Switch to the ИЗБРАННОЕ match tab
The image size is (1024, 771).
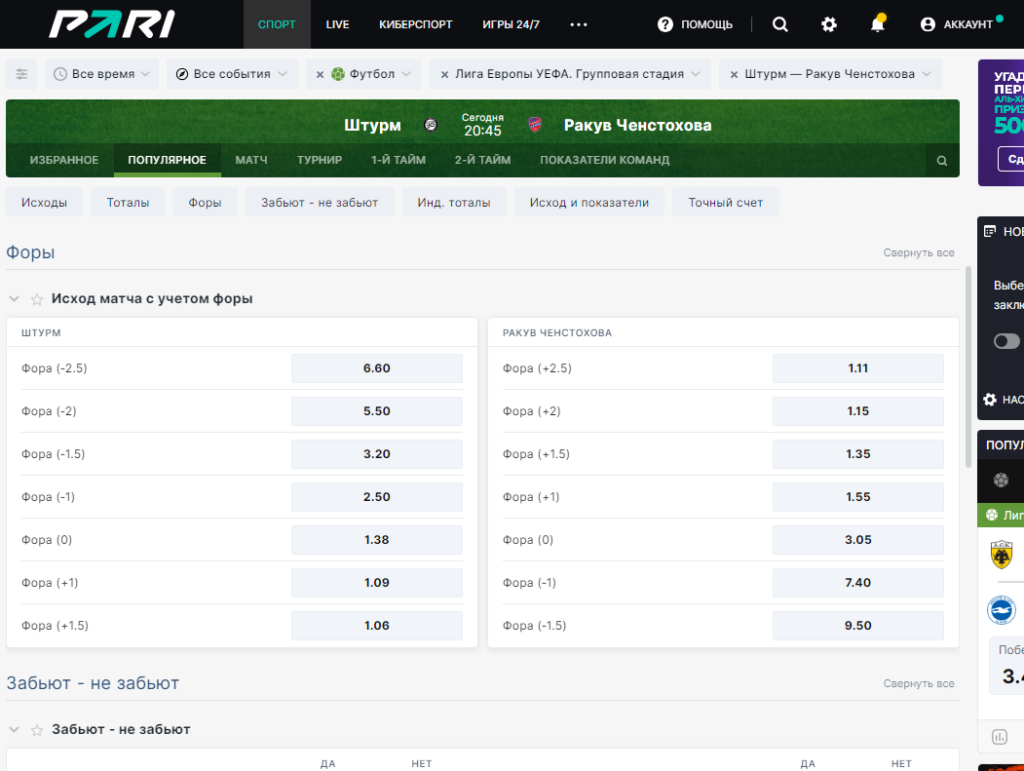(64, 160)
